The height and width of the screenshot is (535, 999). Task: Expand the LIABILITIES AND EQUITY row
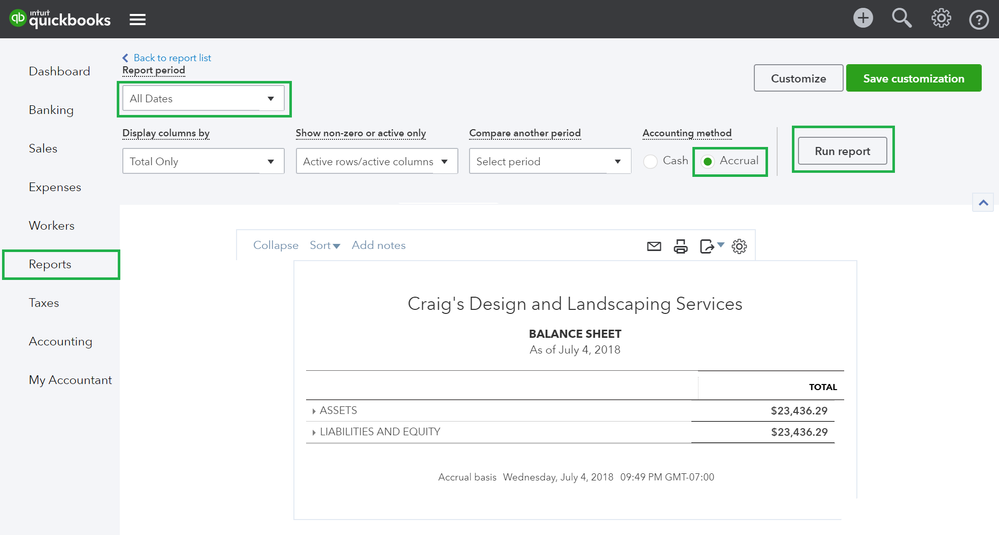point(313,433)
